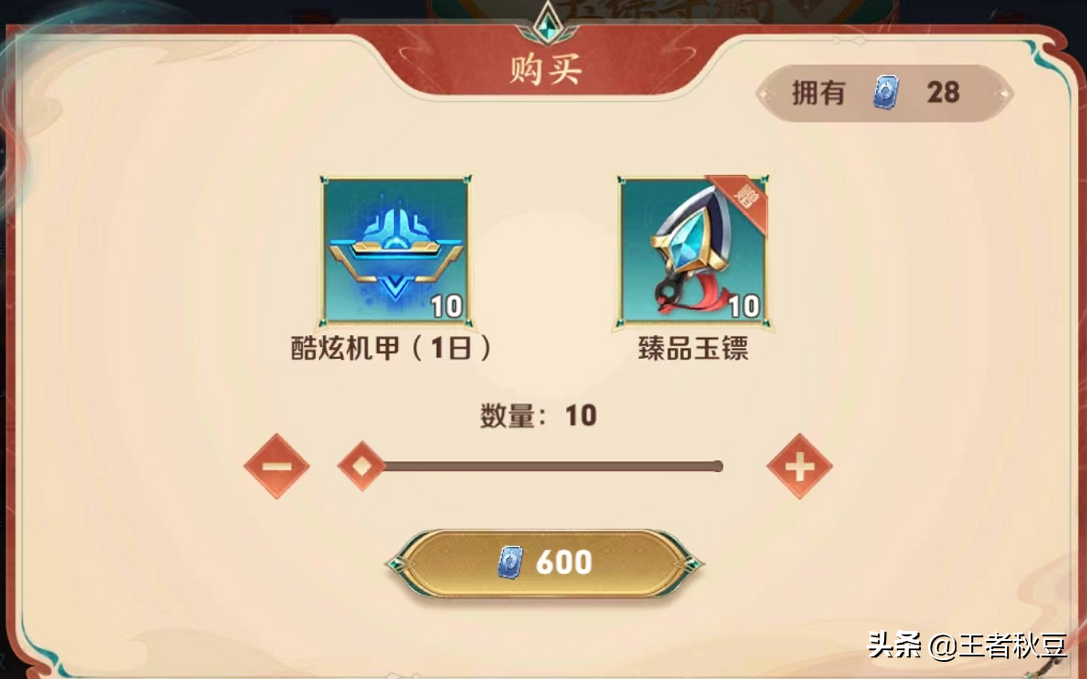Click the 10 count on the mecha item
This screenshot has width=1087, height=679.
pos(446,306)
